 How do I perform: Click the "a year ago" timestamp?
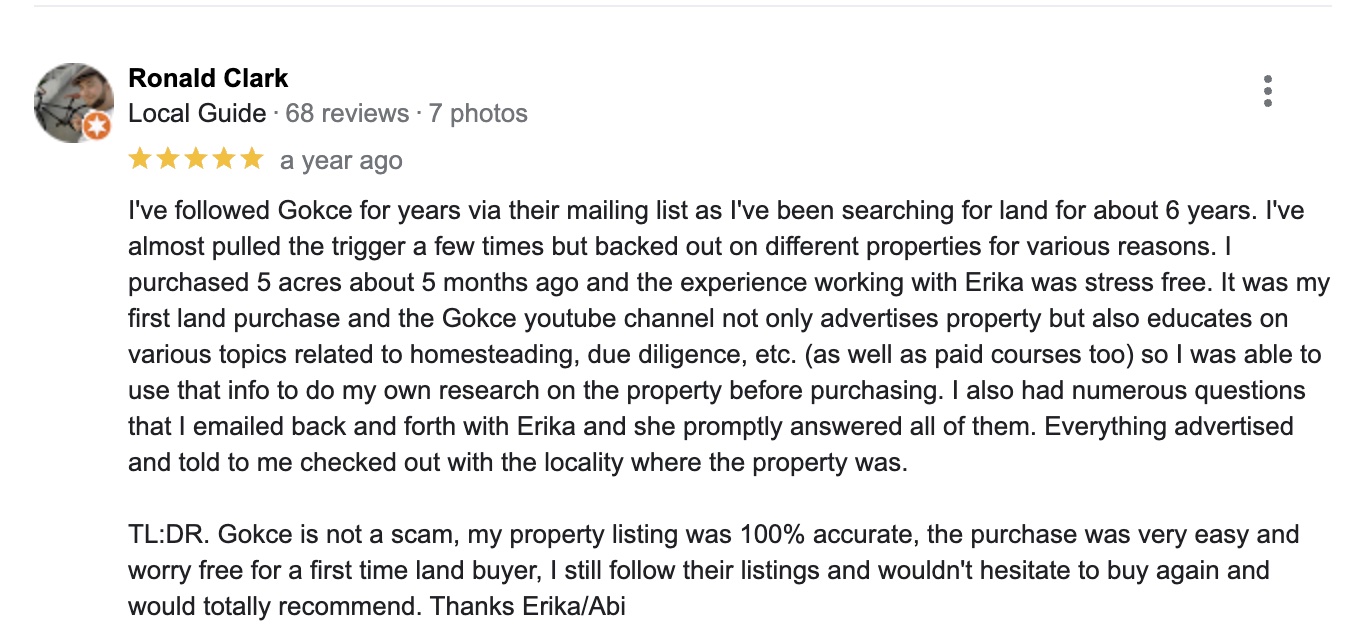coord(341,161)
